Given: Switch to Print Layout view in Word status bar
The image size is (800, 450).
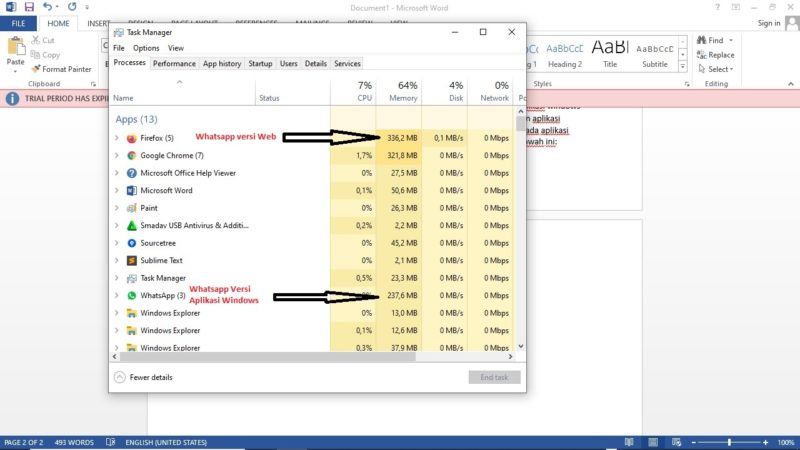Looking at the screenshot, I should click(x=653, y=442).
